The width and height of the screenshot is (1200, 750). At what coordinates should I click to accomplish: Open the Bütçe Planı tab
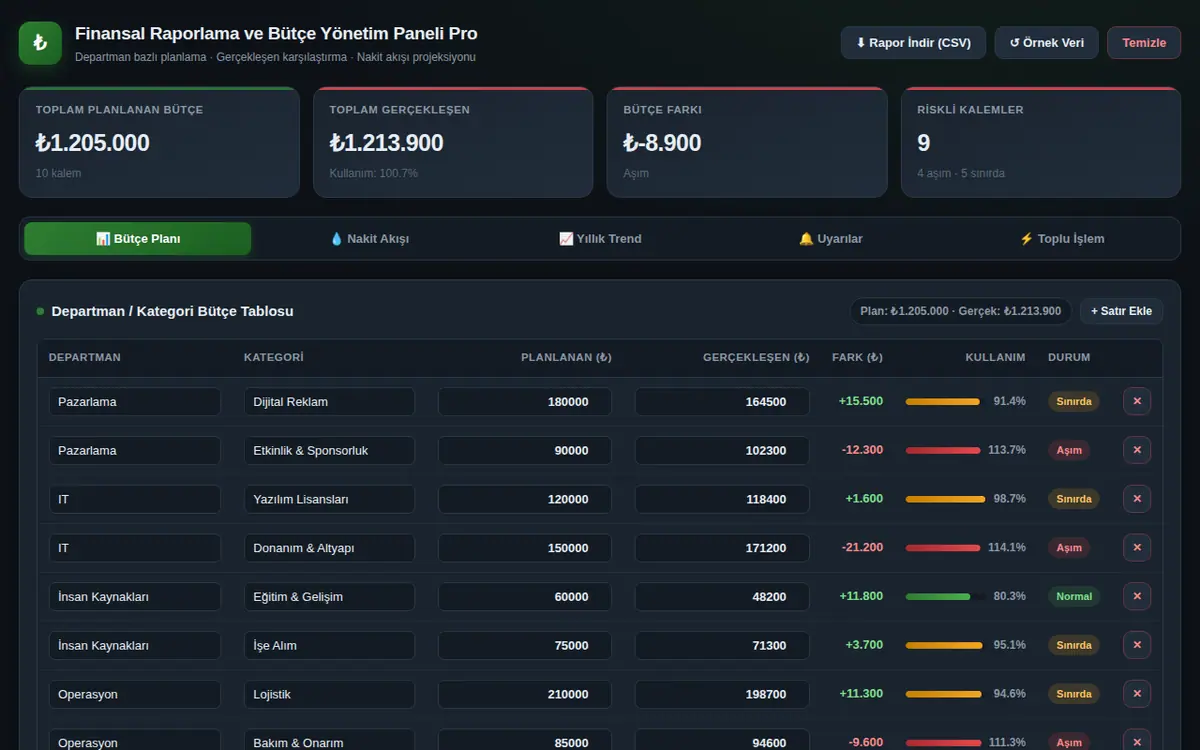pos(138,239)
